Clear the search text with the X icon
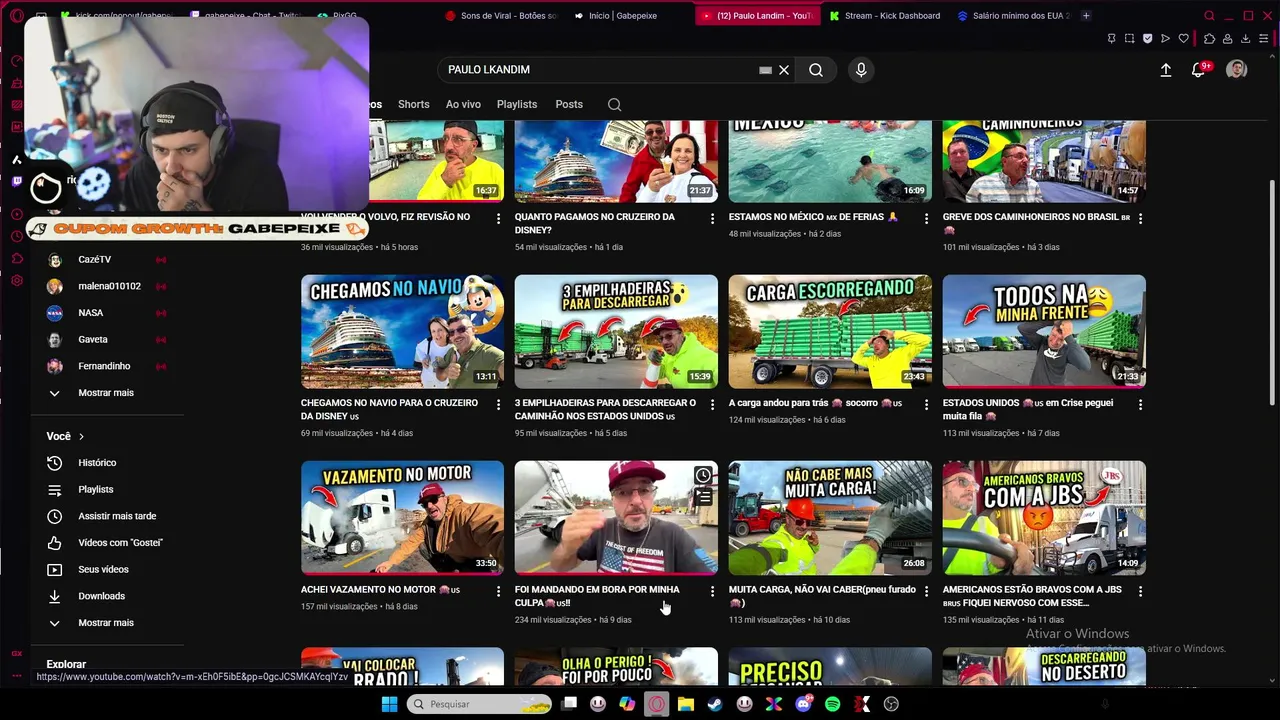 (x=784, y=70)
